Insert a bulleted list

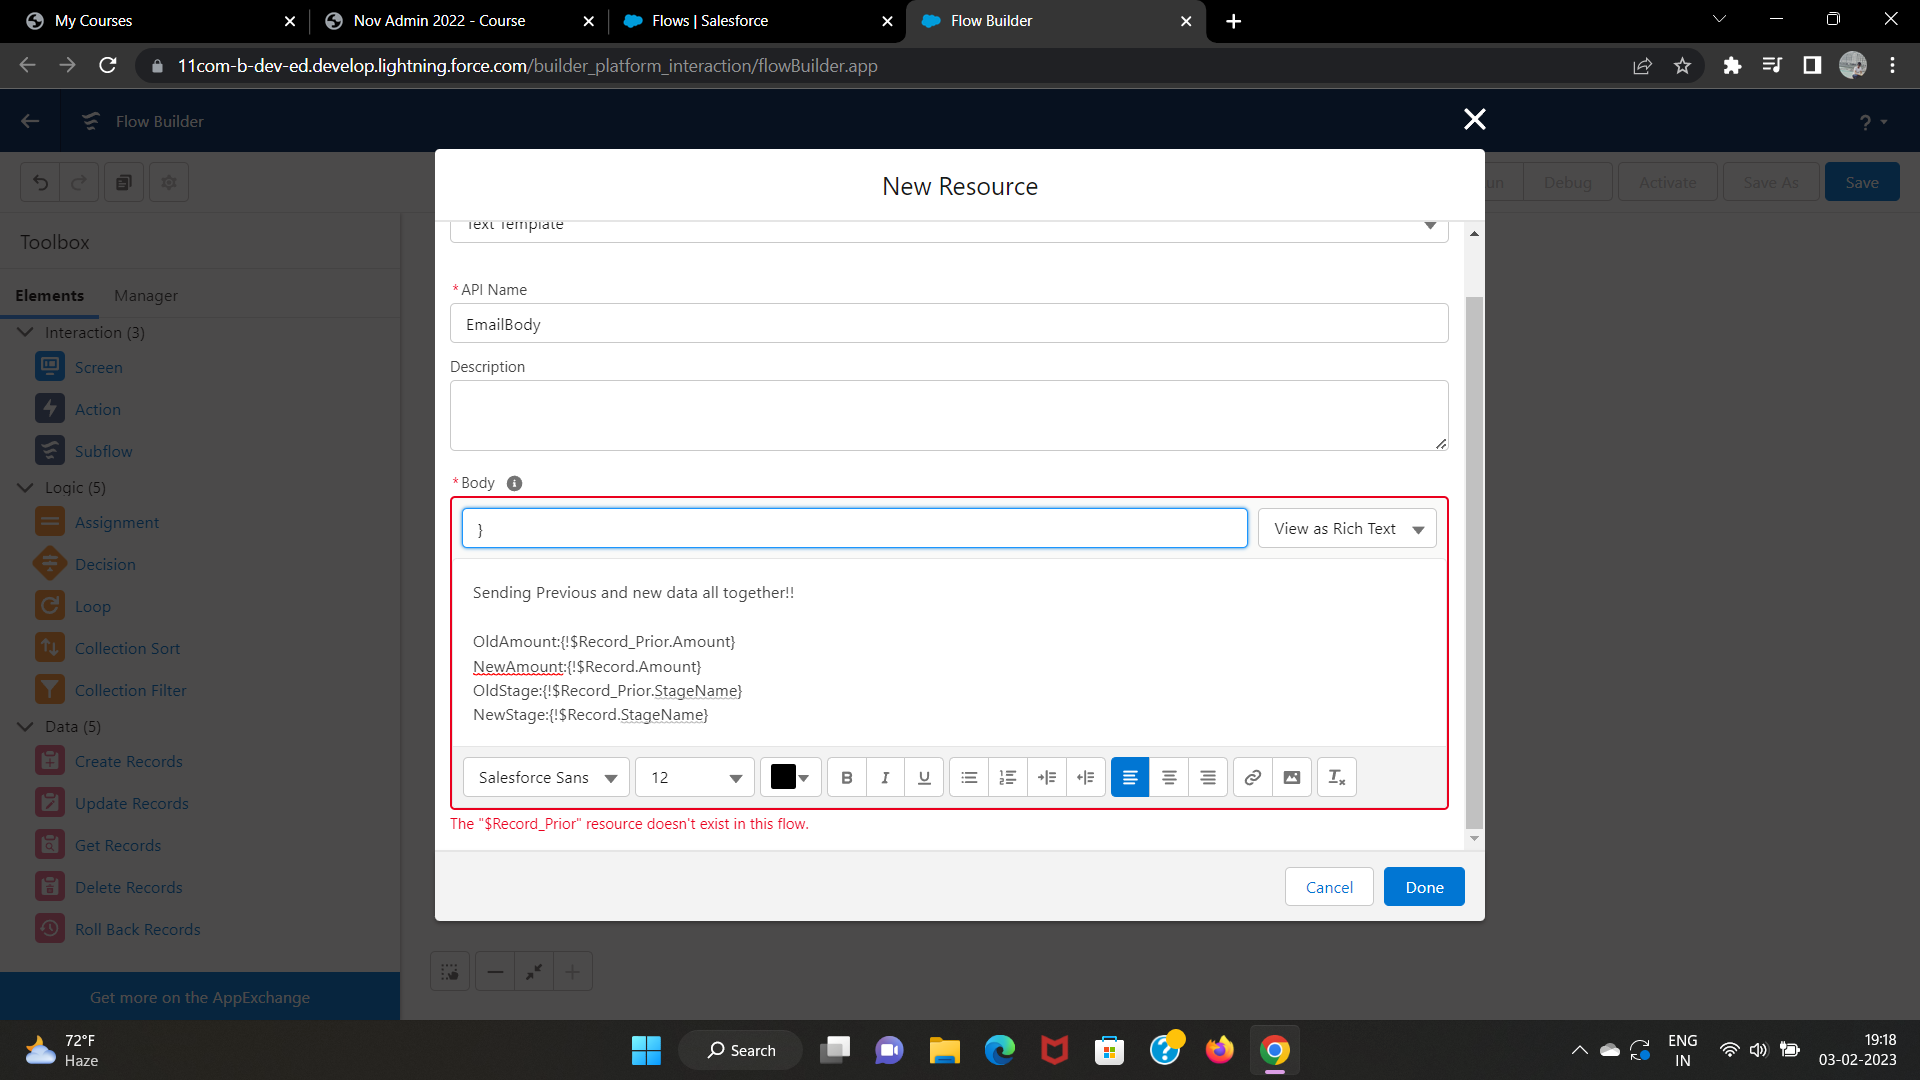(x=969, y=778)
